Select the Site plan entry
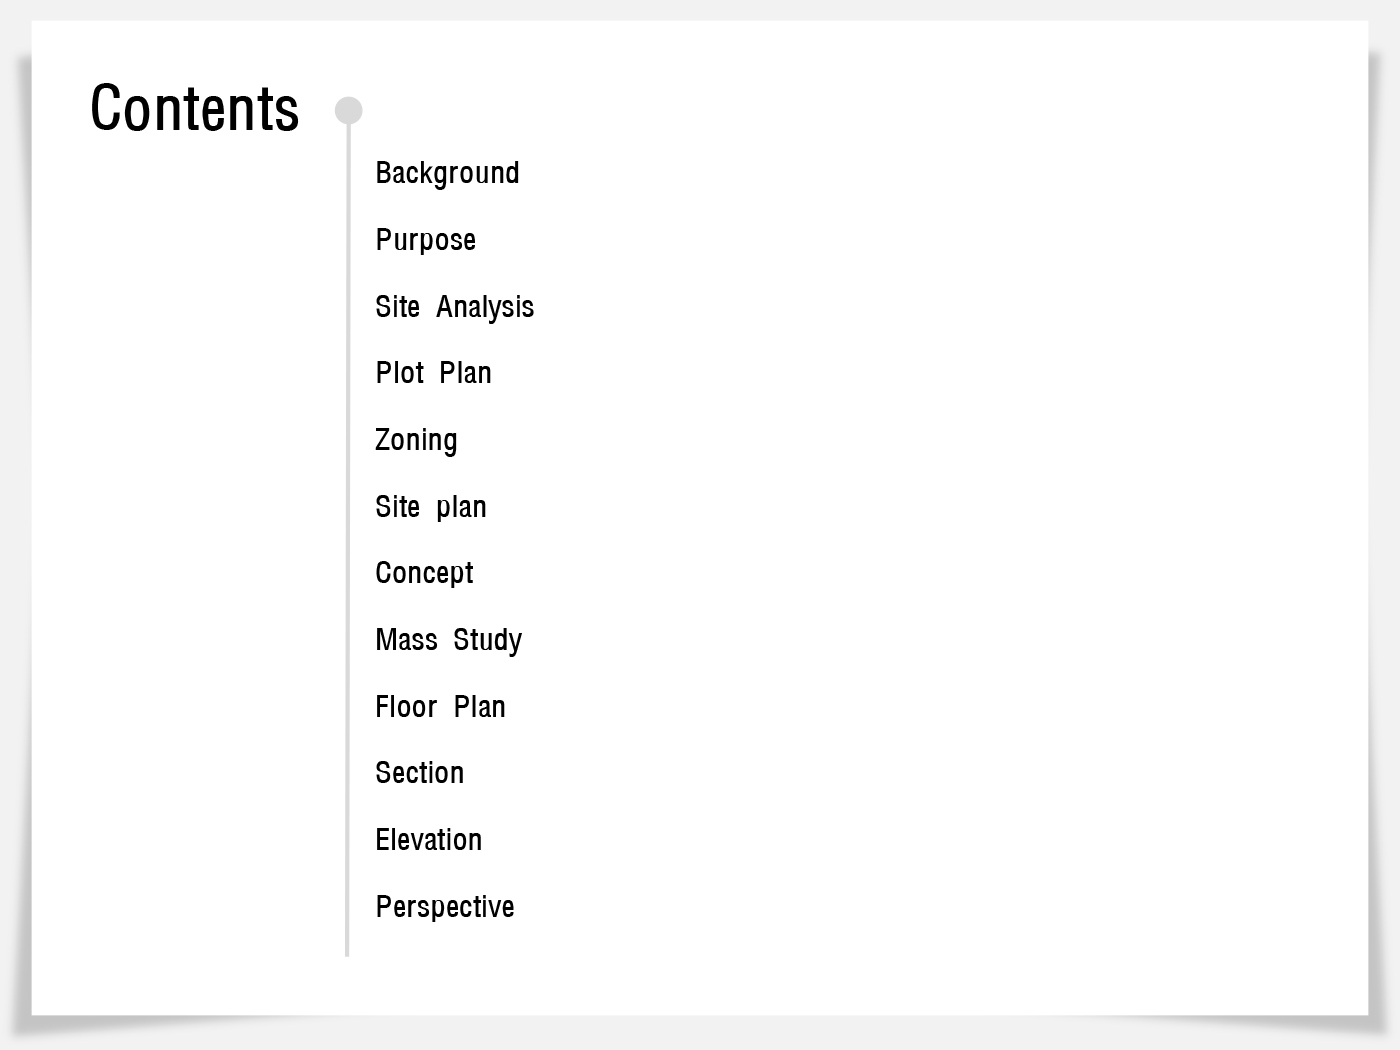This screenshot has height=1050, width=1400. point(430,507)
